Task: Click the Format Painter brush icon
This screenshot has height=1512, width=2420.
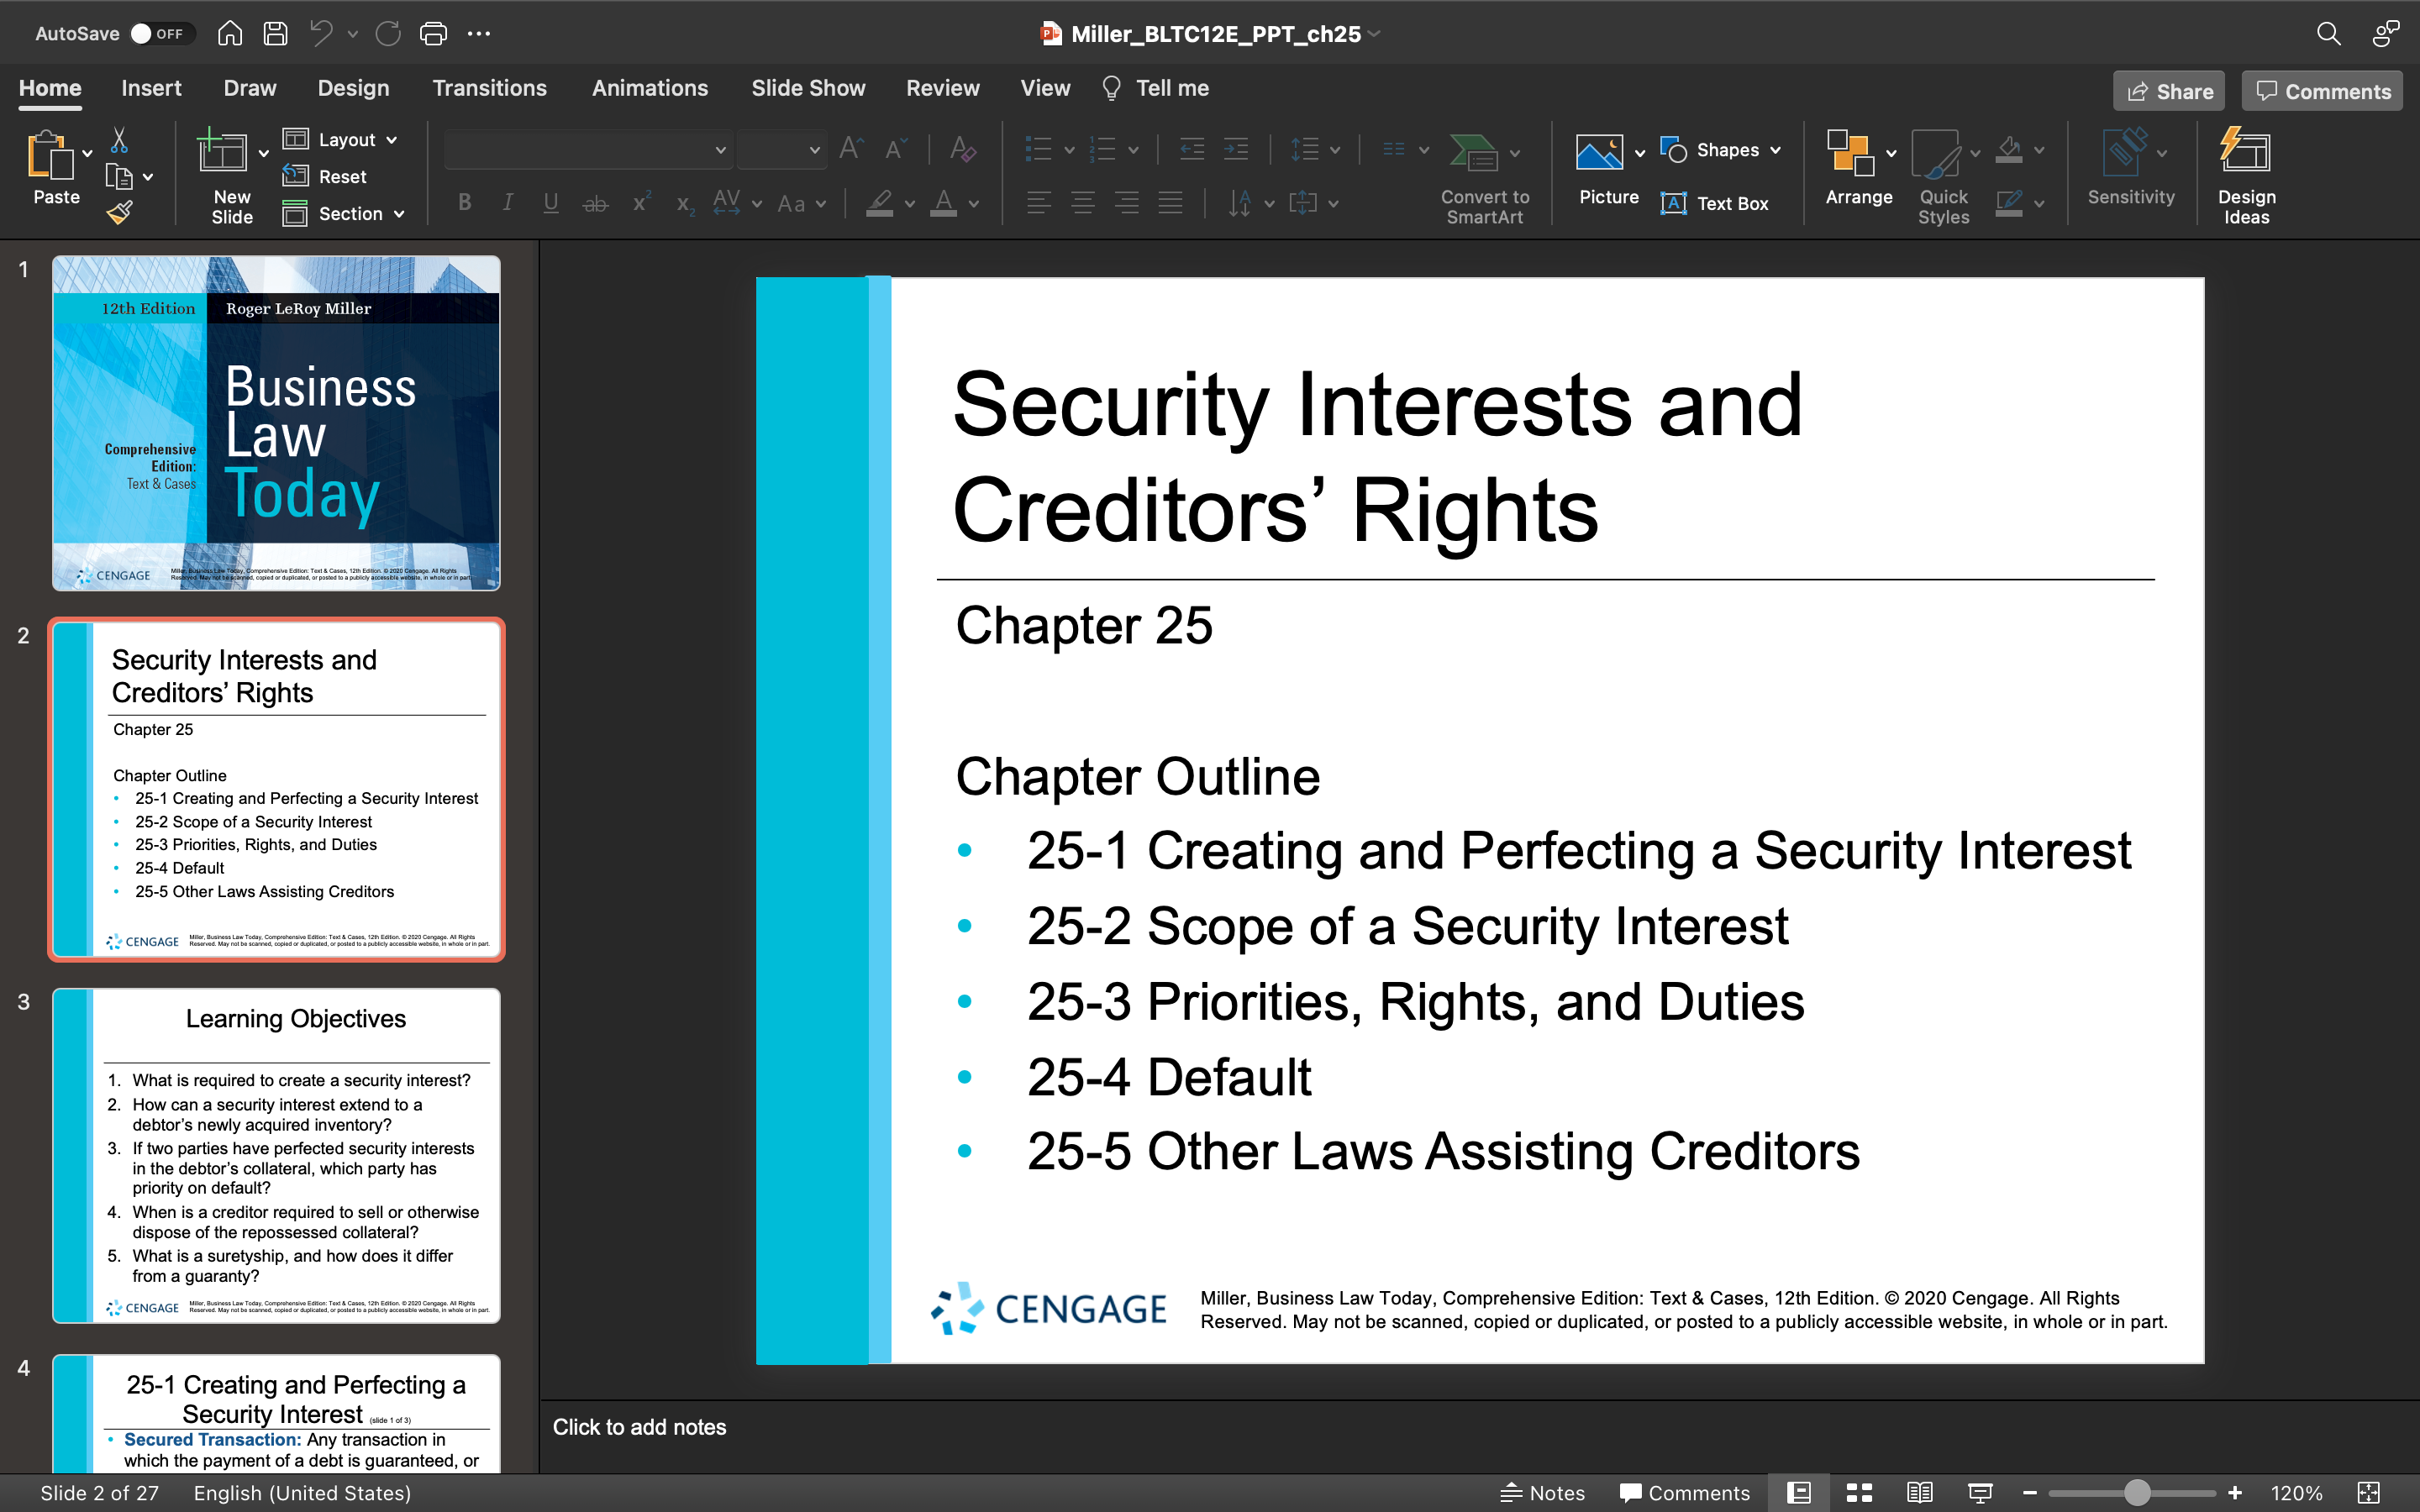Action: (x=120, y=212)
